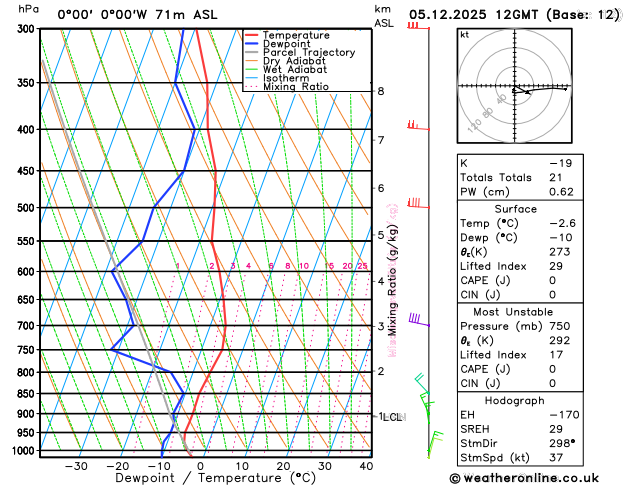Screen dimensions: 629x486
Task: Click the 'Surface' section heading
Action: click(x=515, y=209)
